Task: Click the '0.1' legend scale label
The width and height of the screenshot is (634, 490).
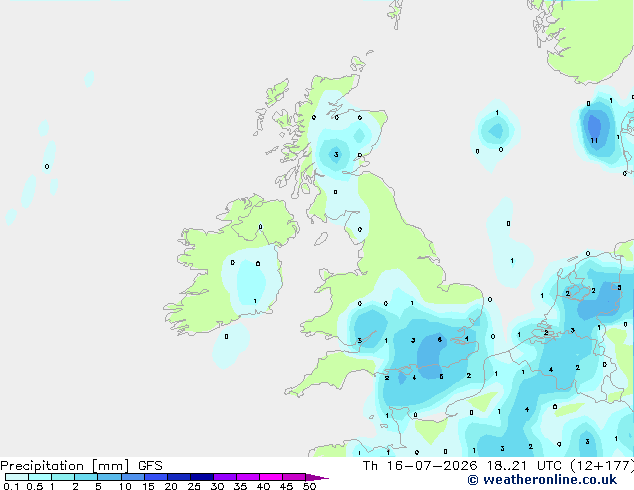Action: click(x=11, y=486)
